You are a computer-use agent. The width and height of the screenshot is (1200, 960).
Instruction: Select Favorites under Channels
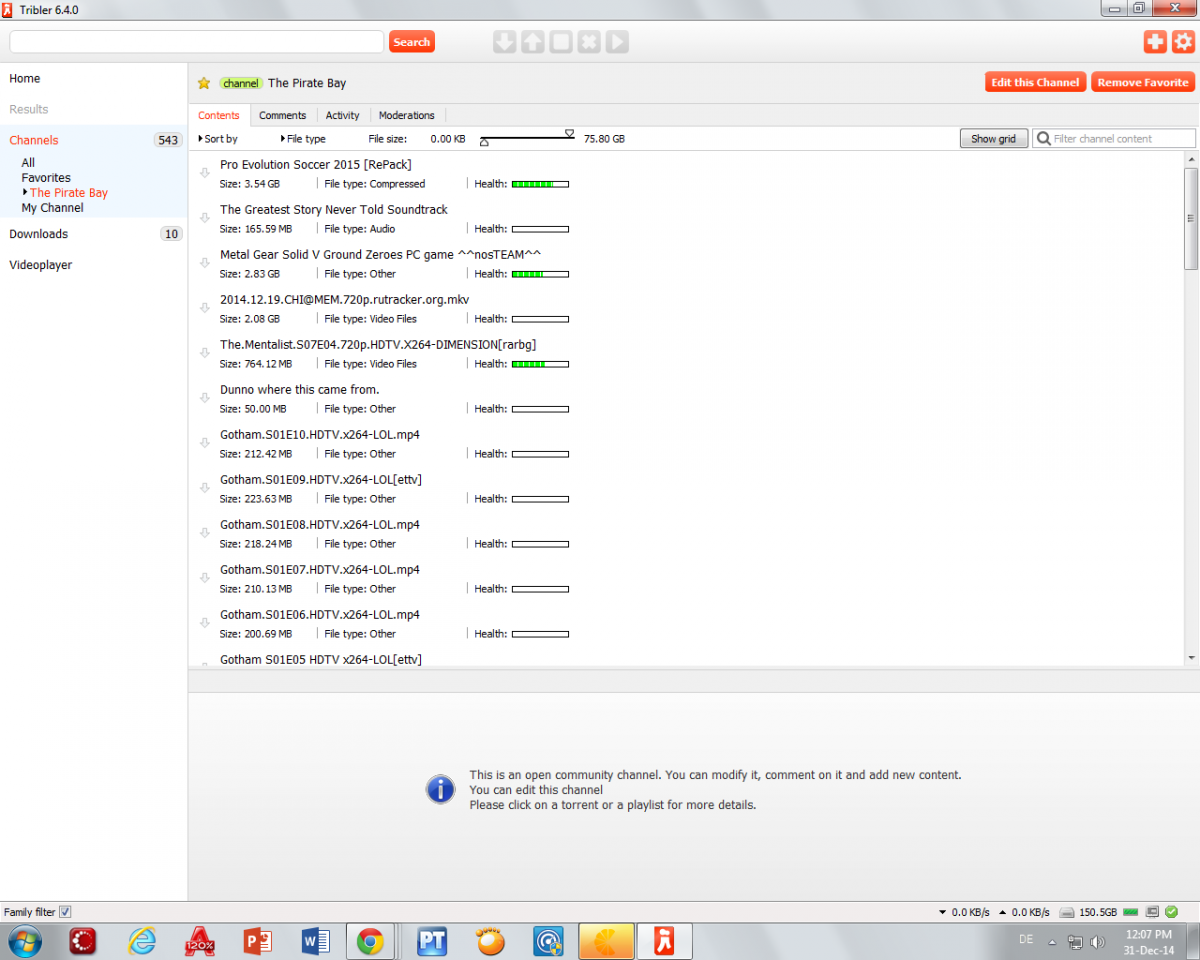coord(46,178)
